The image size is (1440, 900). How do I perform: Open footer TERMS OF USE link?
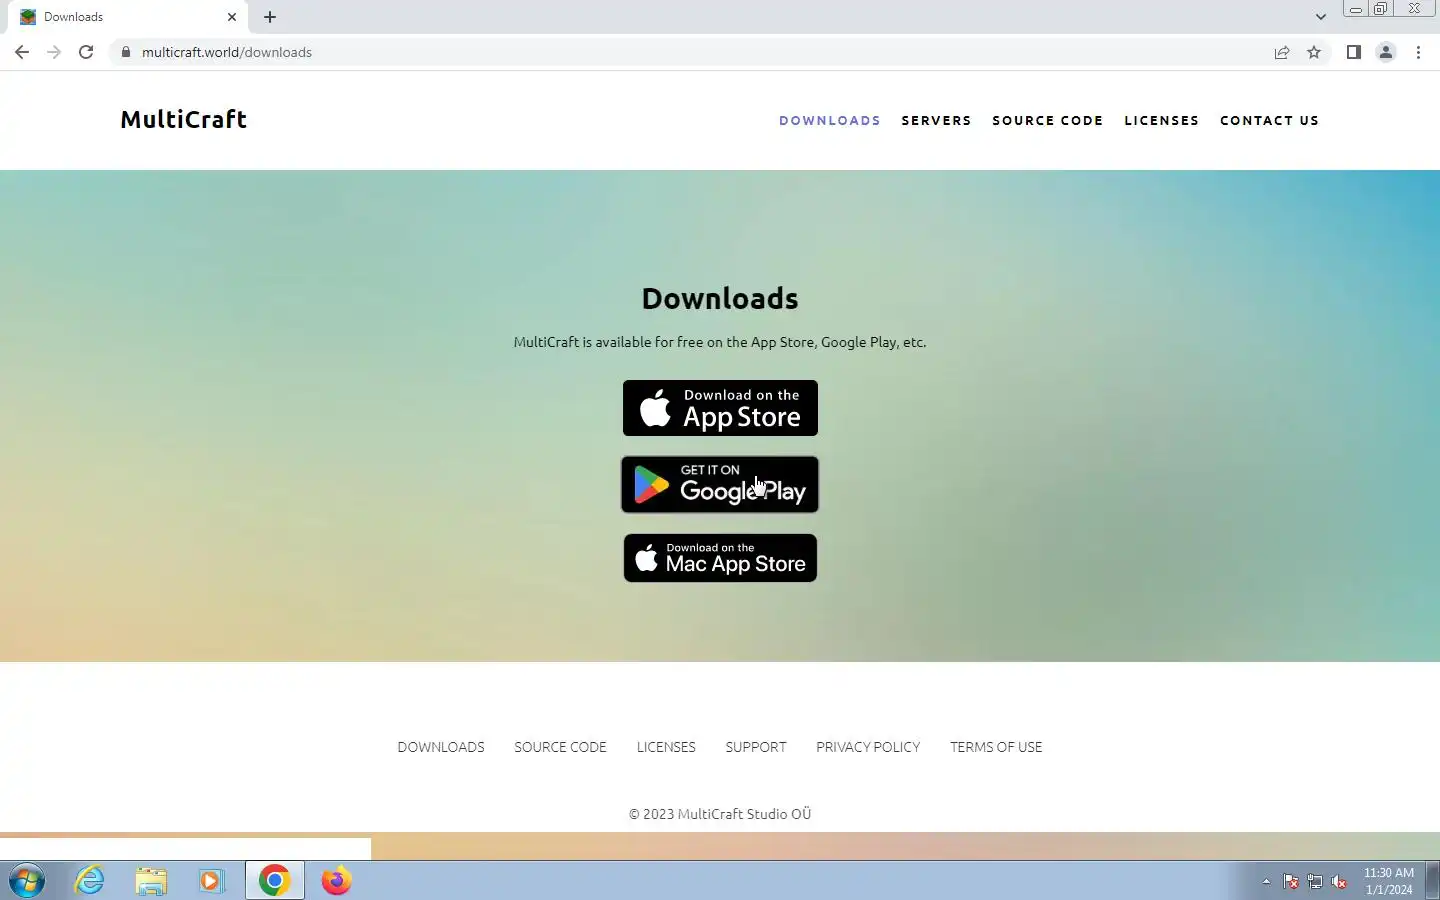click(996, 747)
